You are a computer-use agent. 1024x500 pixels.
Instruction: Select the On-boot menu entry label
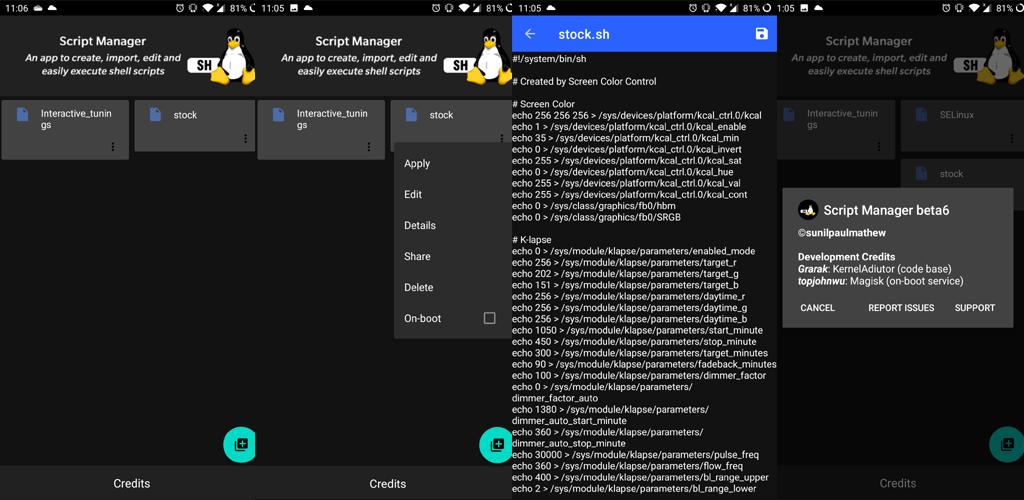tap(423, 319)
